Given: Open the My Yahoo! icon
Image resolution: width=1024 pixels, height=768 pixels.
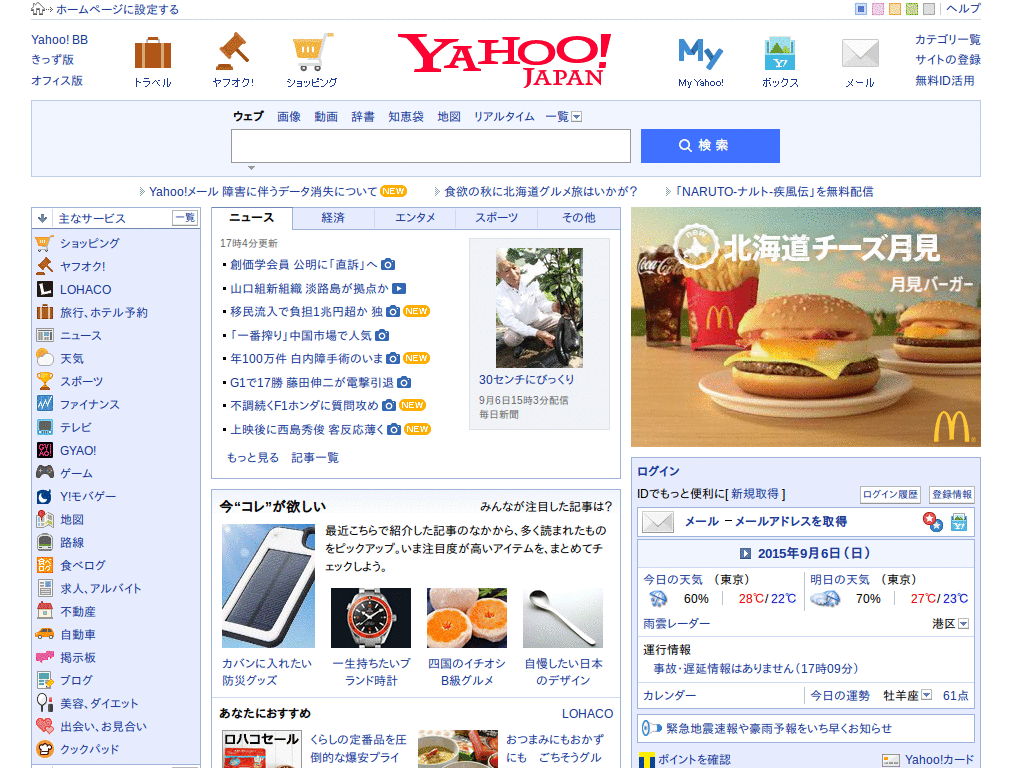Looking at the screenshot, I should (x=700, y=54).
